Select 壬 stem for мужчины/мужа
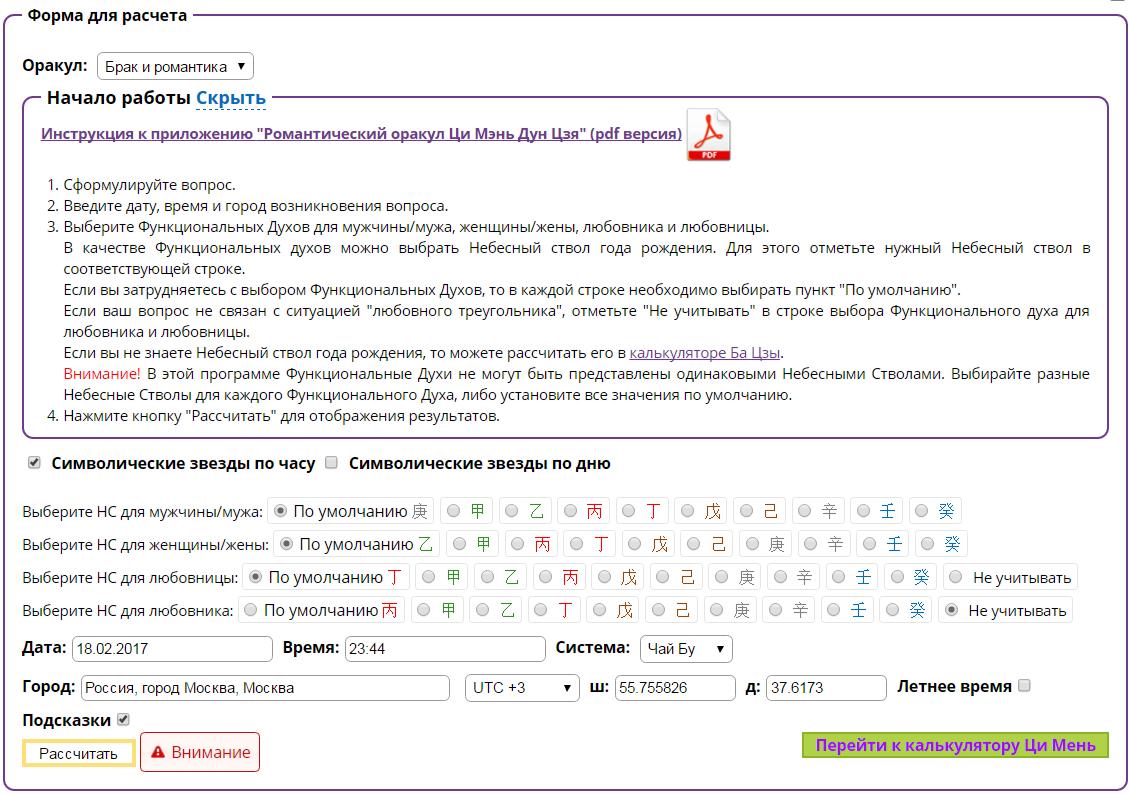Viewport: 1129px width, 794px height. (863, 510)
